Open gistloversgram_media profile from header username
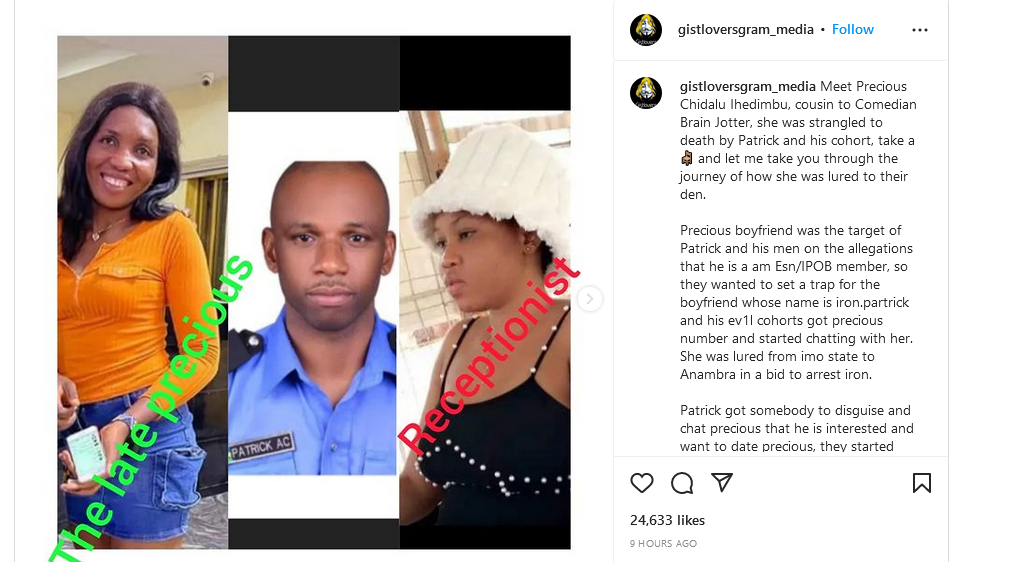The image size is (1026, 562). (x=745, y=29)
